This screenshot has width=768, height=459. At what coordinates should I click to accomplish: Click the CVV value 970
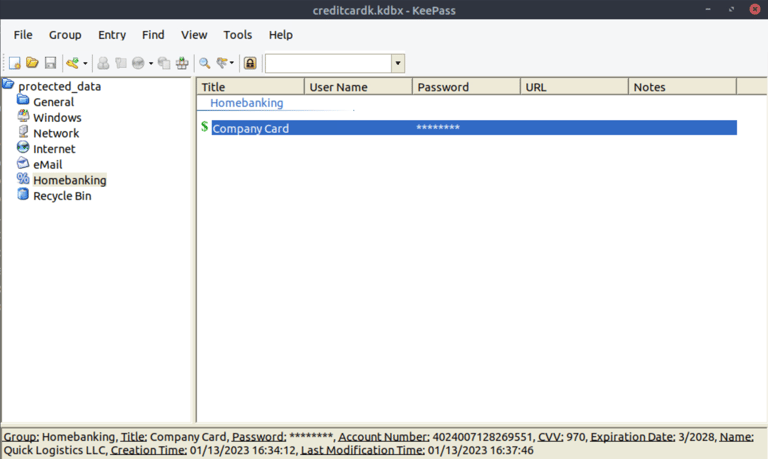576,437
